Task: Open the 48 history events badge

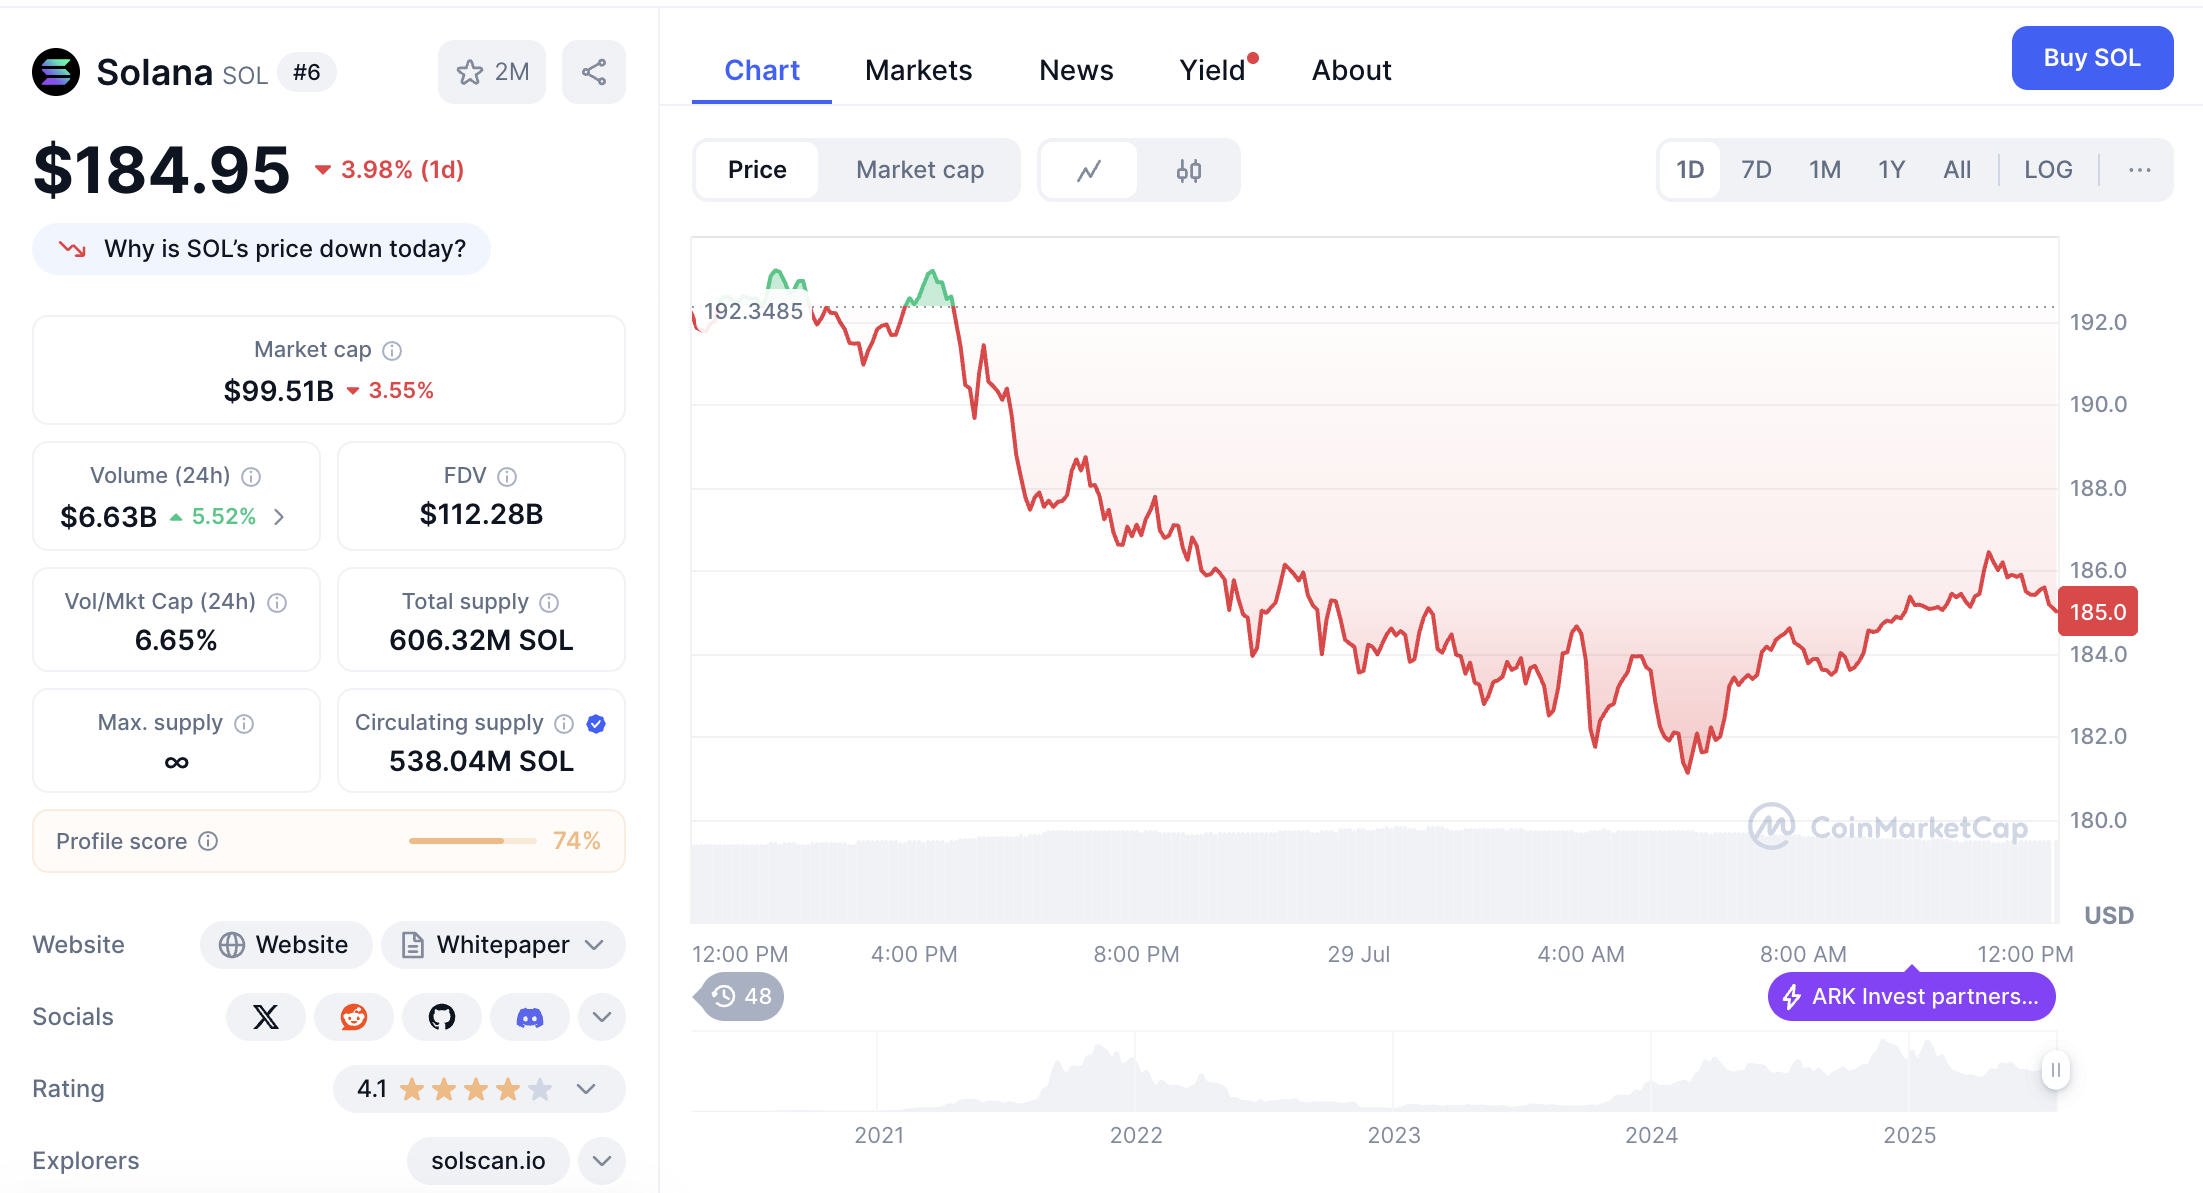Action: pos(742,997)
